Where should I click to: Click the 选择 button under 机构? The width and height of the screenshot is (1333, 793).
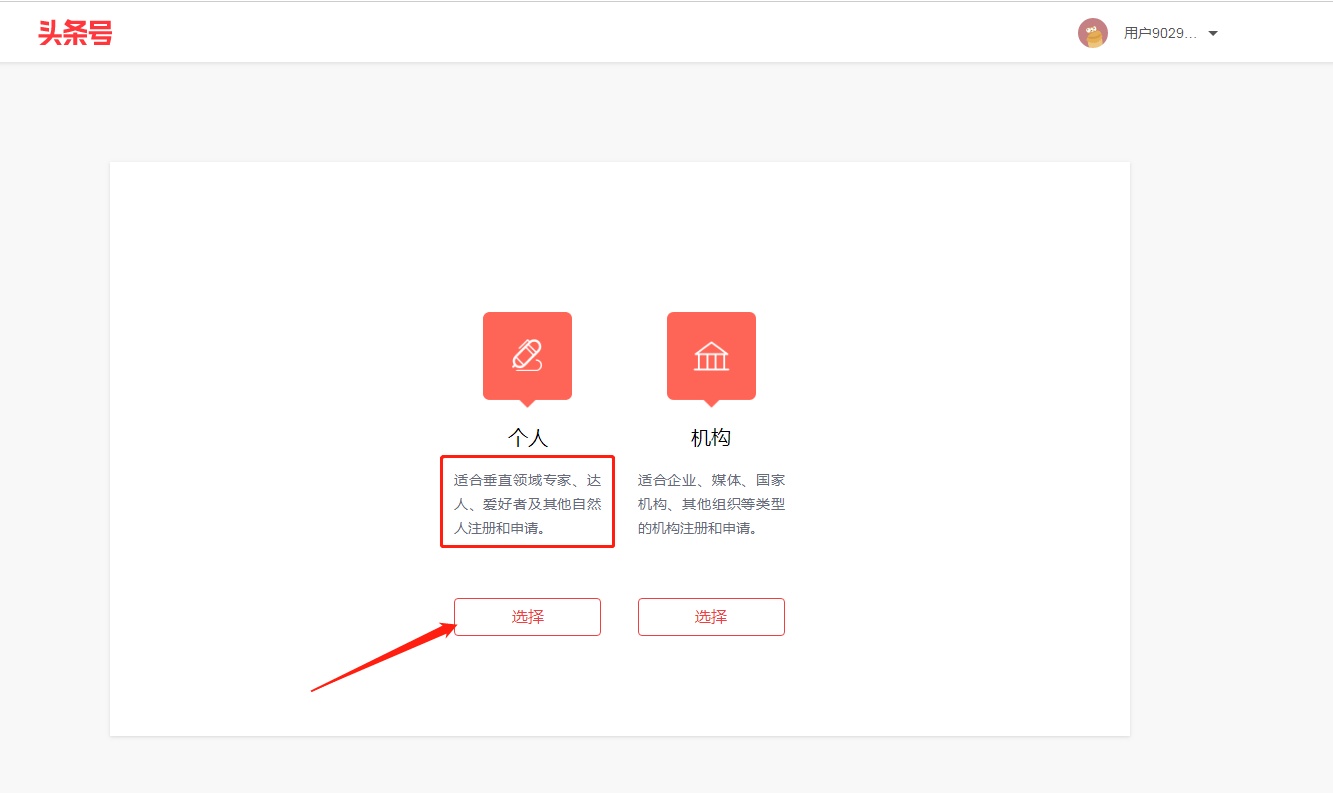tap(711, 617)
